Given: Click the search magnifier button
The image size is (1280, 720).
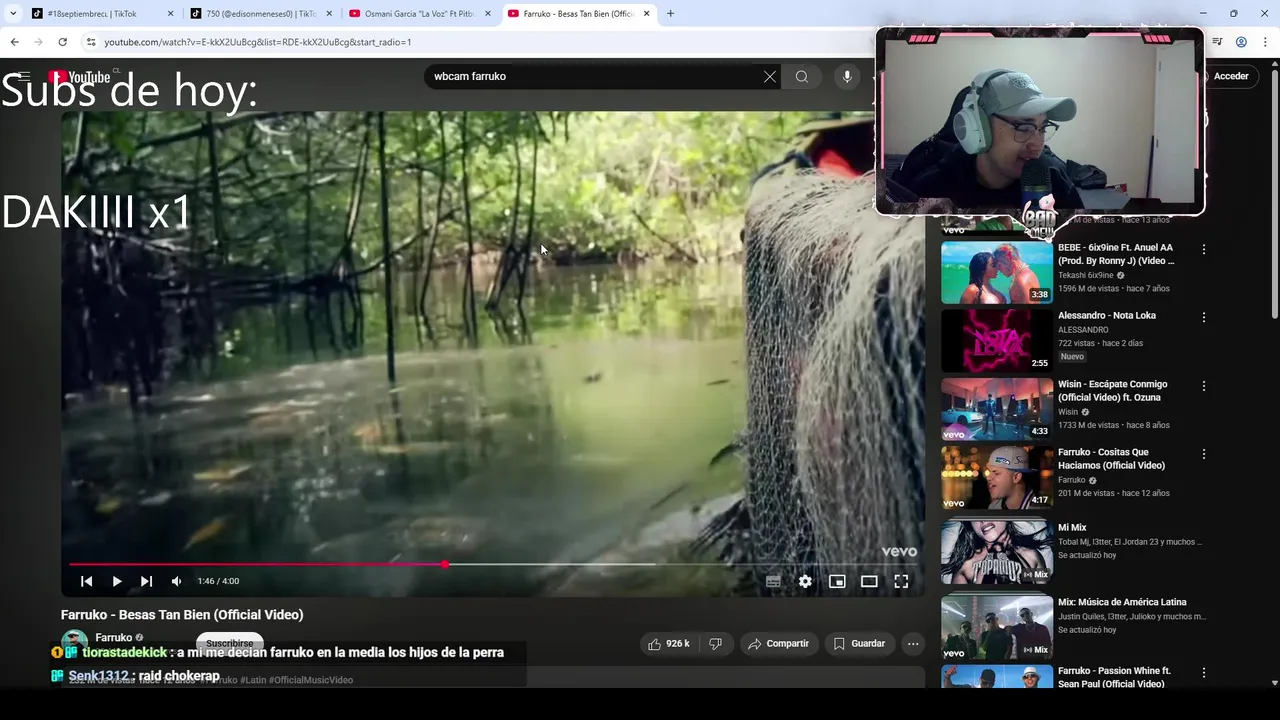Looking at the screenshot, I should pos(802,76).
